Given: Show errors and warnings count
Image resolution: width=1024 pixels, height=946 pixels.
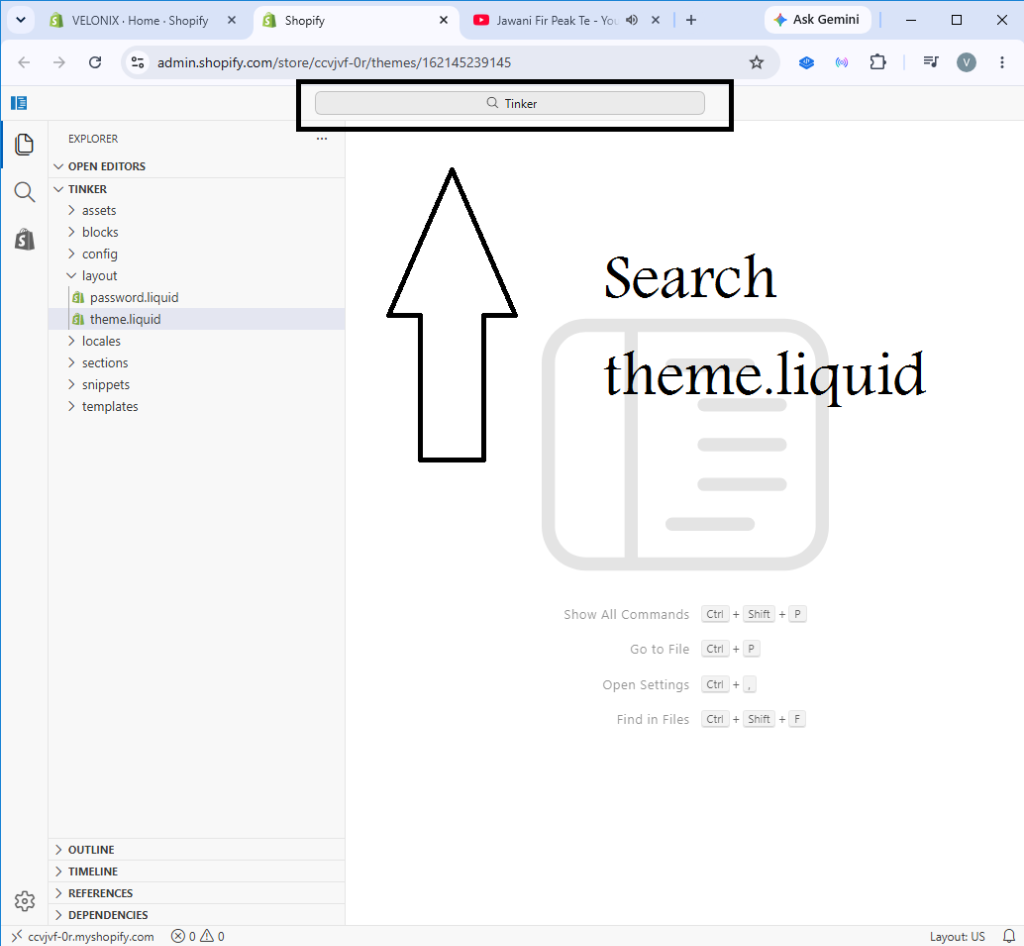Looking at the screenshot, I should point(198,936).
